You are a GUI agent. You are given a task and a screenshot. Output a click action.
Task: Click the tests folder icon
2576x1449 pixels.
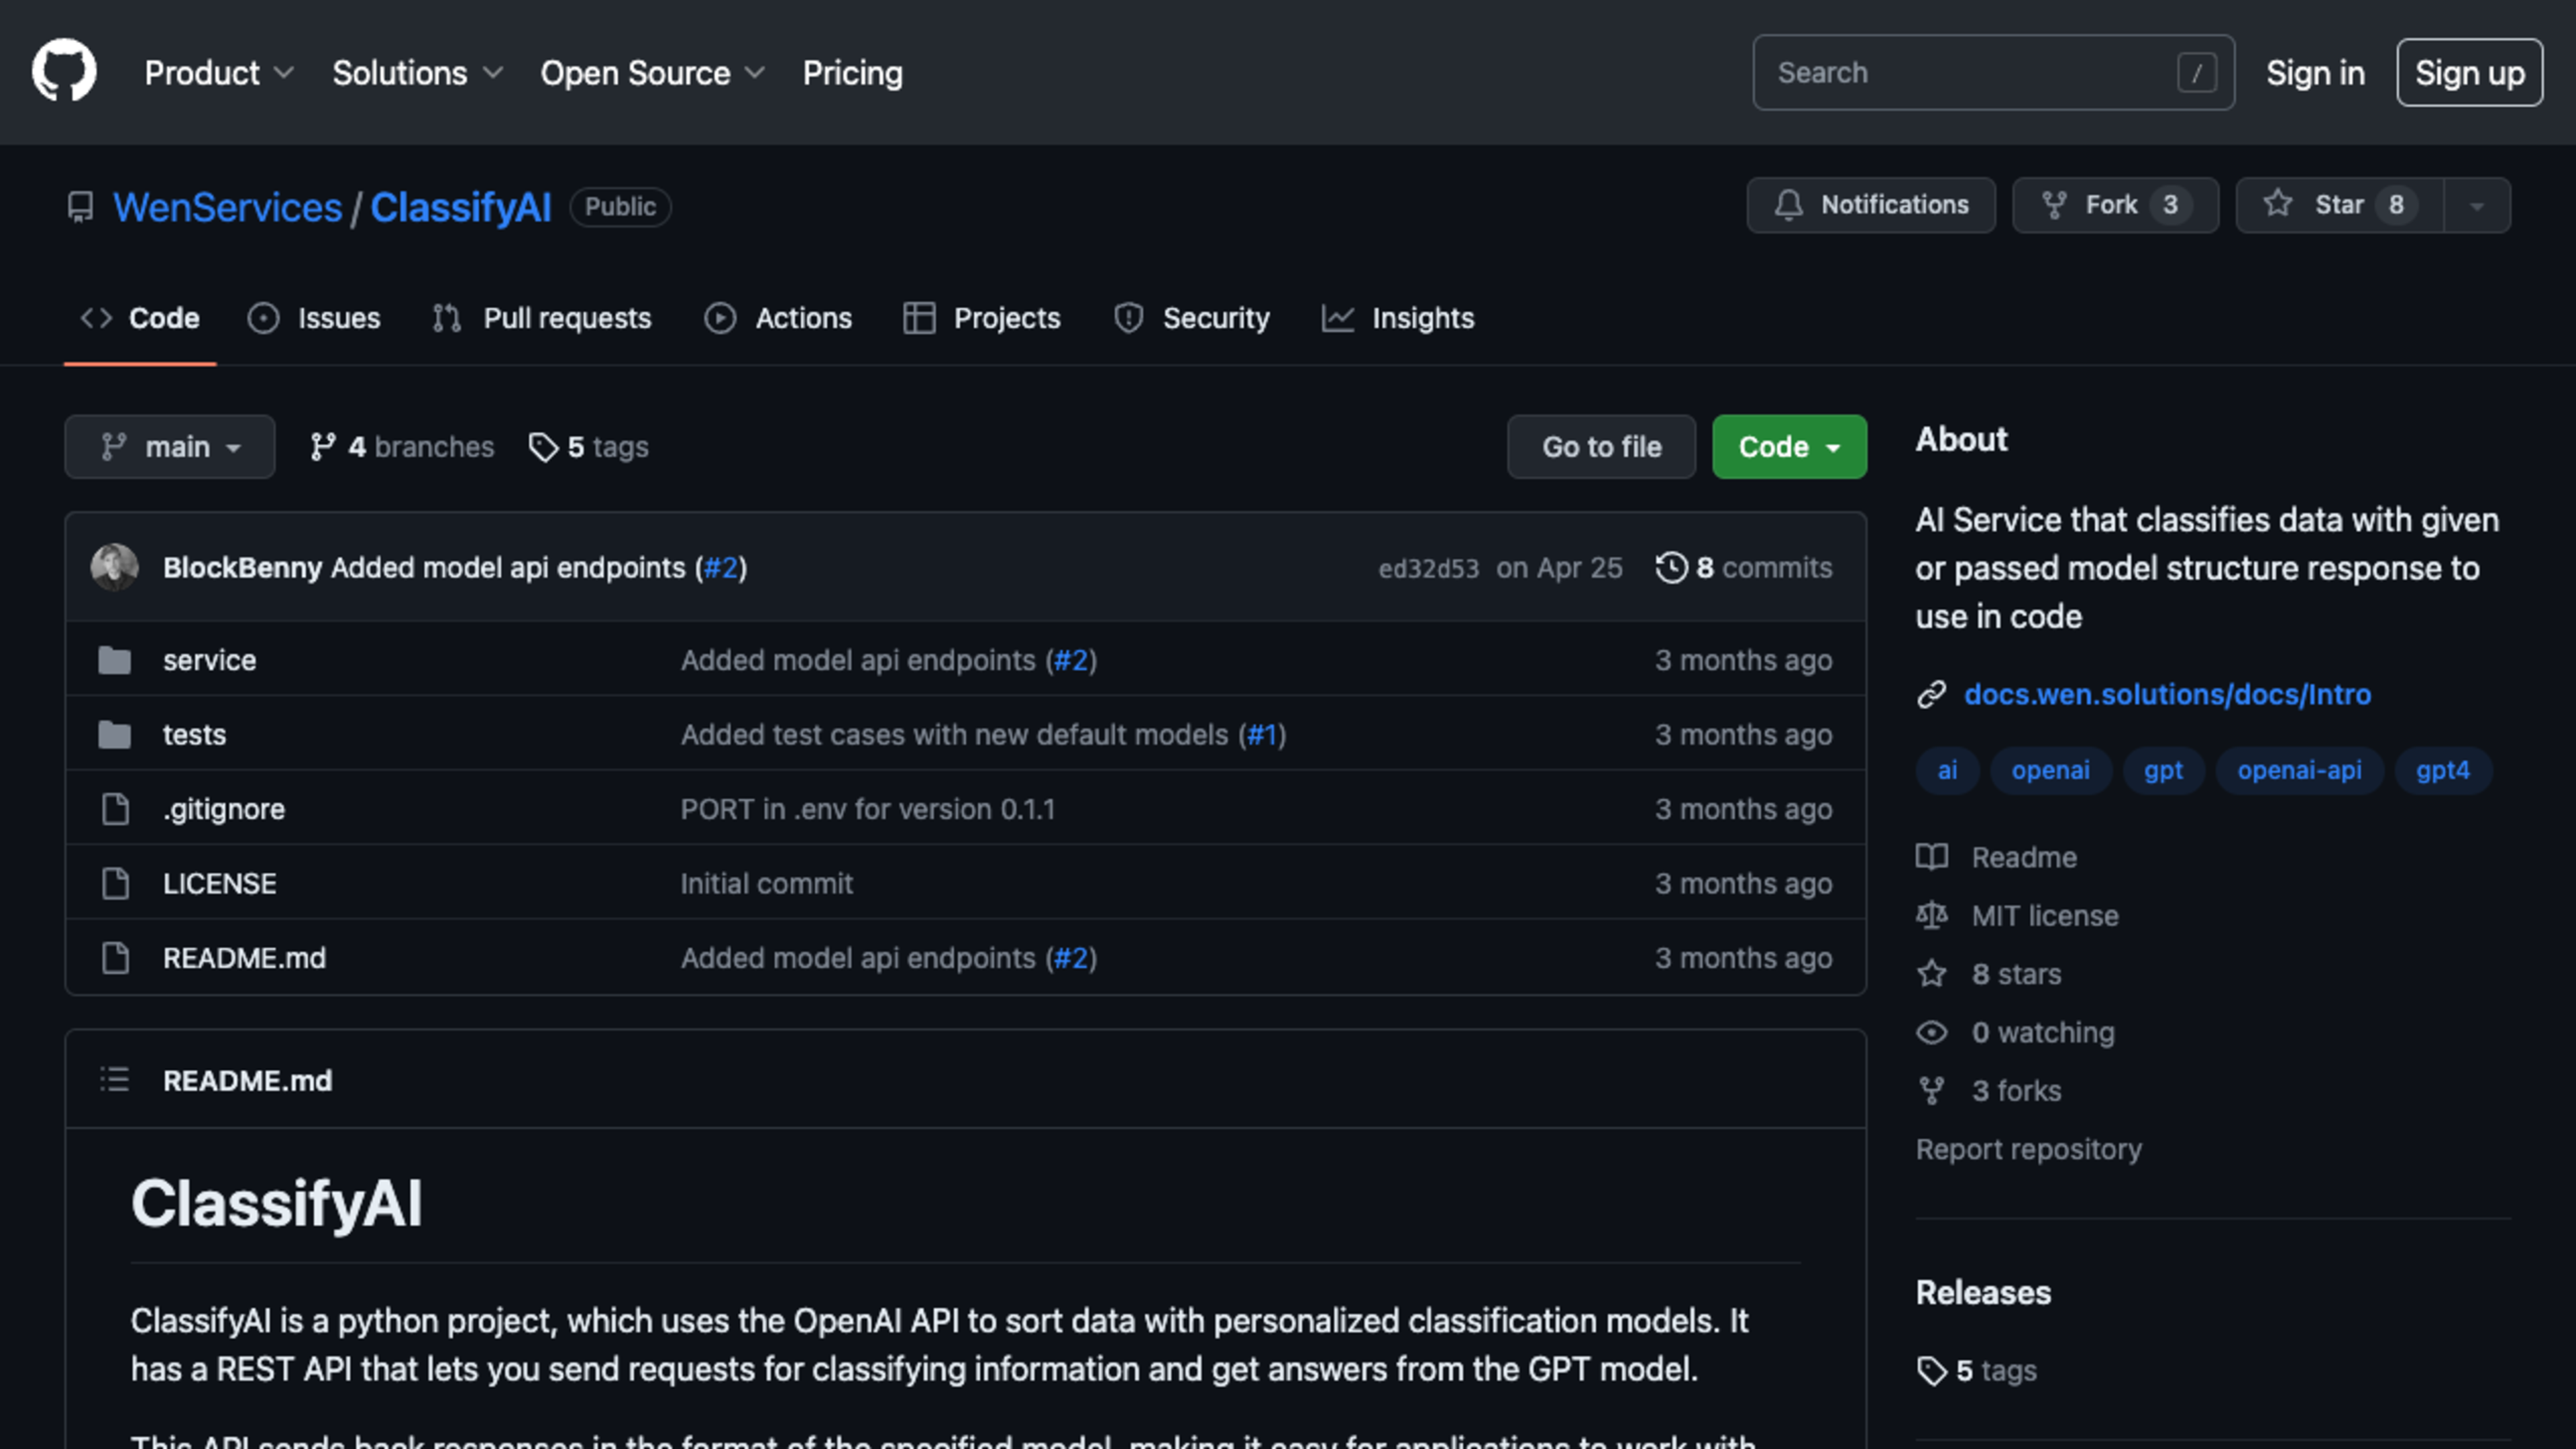tap(115, 735)
